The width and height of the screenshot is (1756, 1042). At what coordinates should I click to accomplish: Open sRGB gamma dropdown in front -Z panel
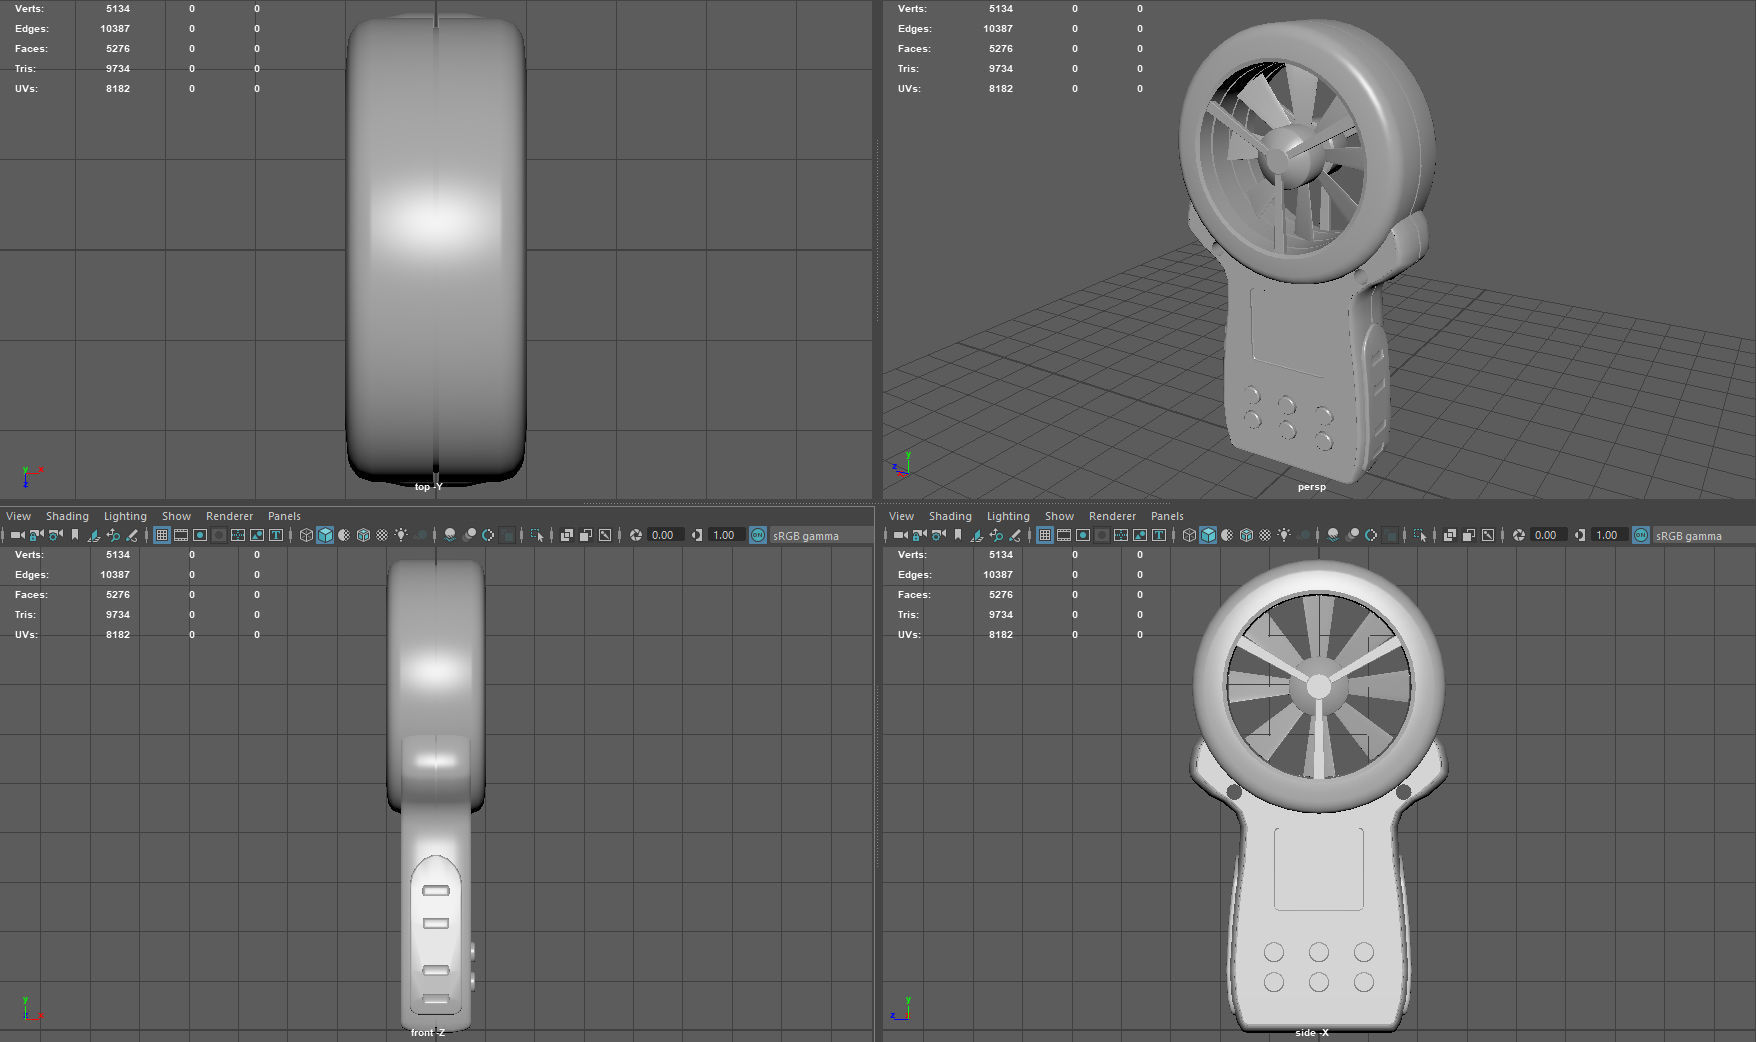(x=820, y=535)
